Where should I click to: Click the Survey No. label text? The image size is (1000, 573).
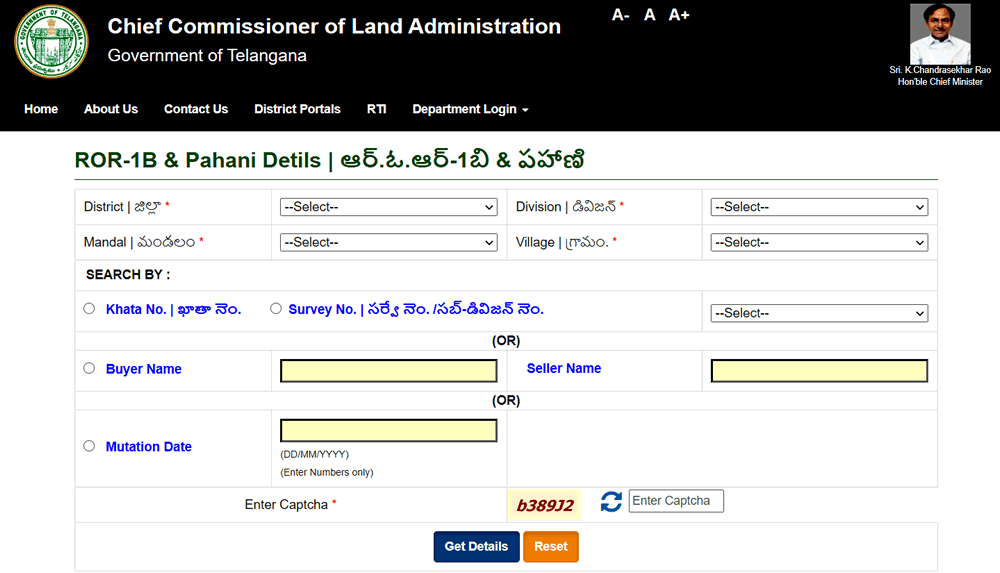tap(416, 309)
